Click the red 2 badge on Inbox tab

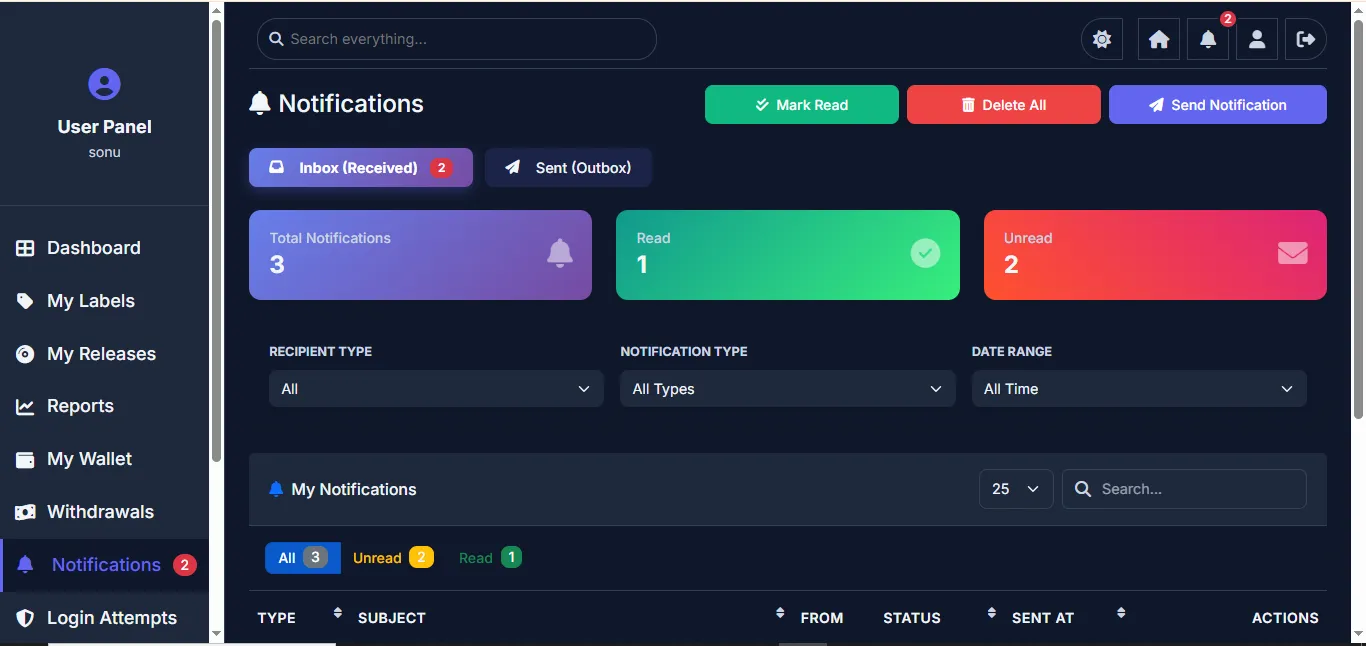tap(441, 168)
